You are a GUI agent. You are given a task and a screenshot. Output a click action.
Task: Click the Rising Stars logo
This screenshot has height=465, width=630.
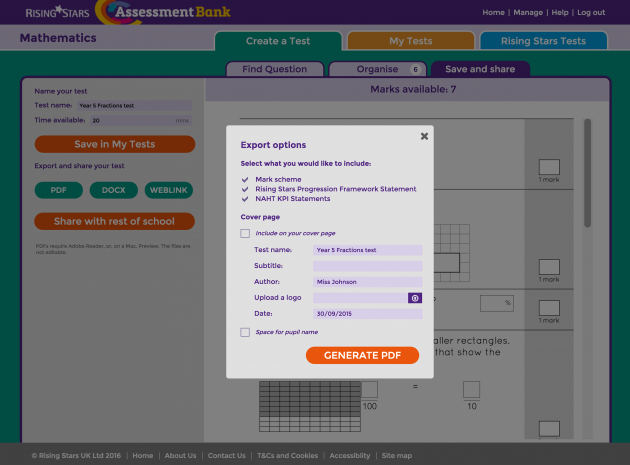point(57,12)
